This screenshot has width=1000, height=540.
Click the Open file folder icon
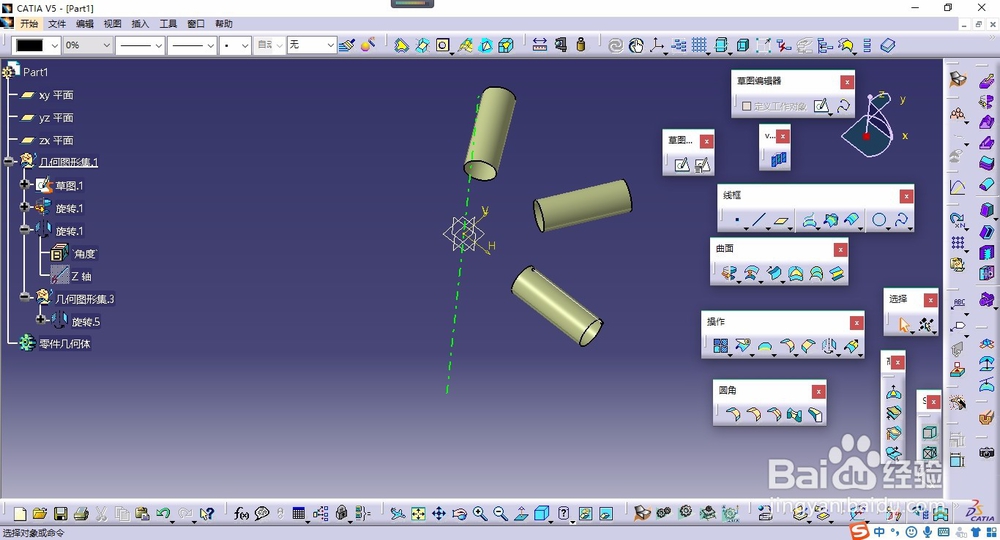[x=40, y=514]
